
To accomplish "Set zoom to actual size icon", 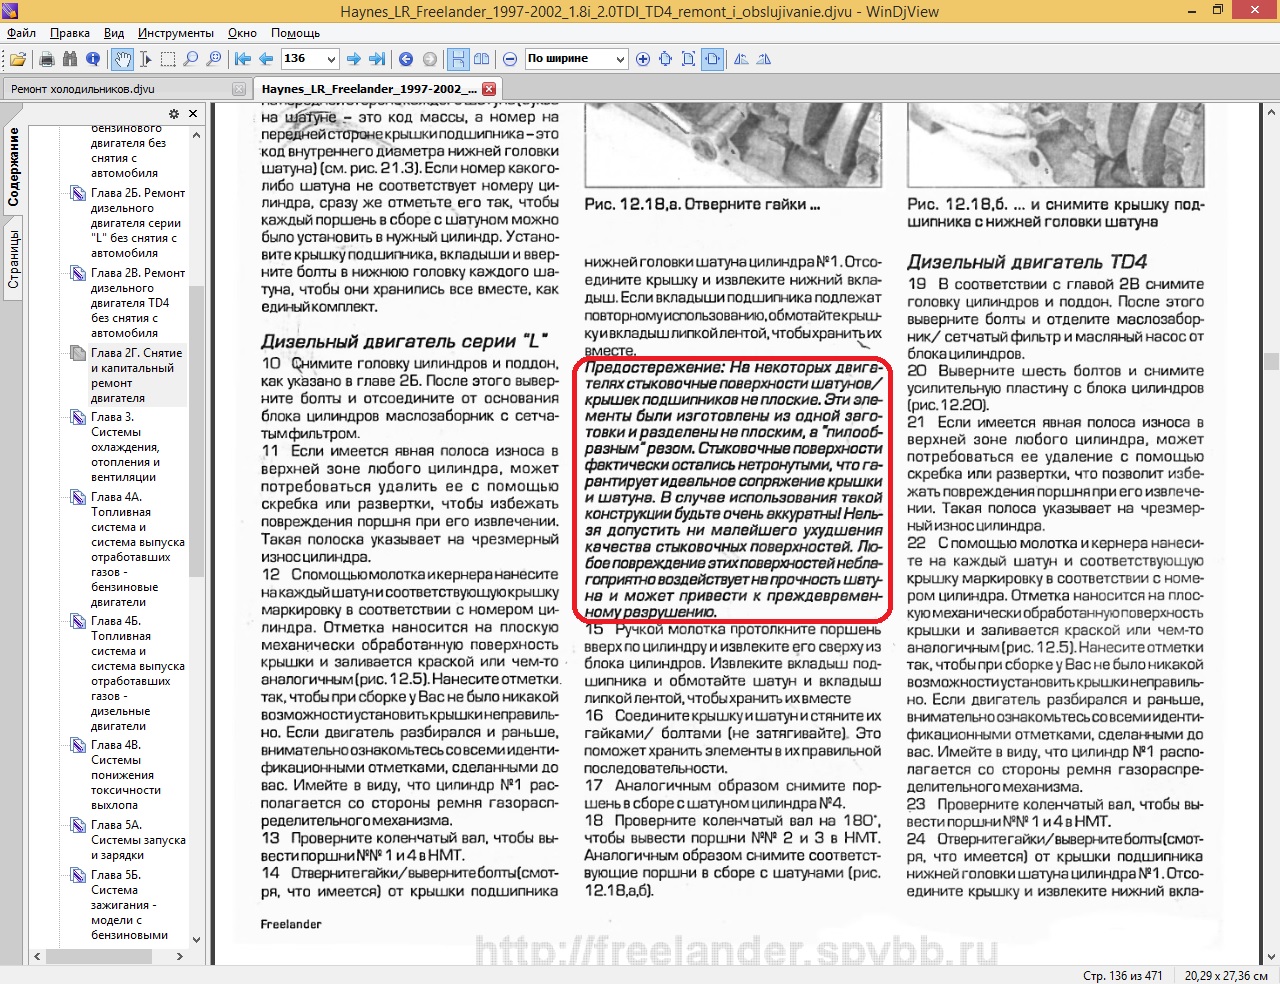I will tap(666, 59).
